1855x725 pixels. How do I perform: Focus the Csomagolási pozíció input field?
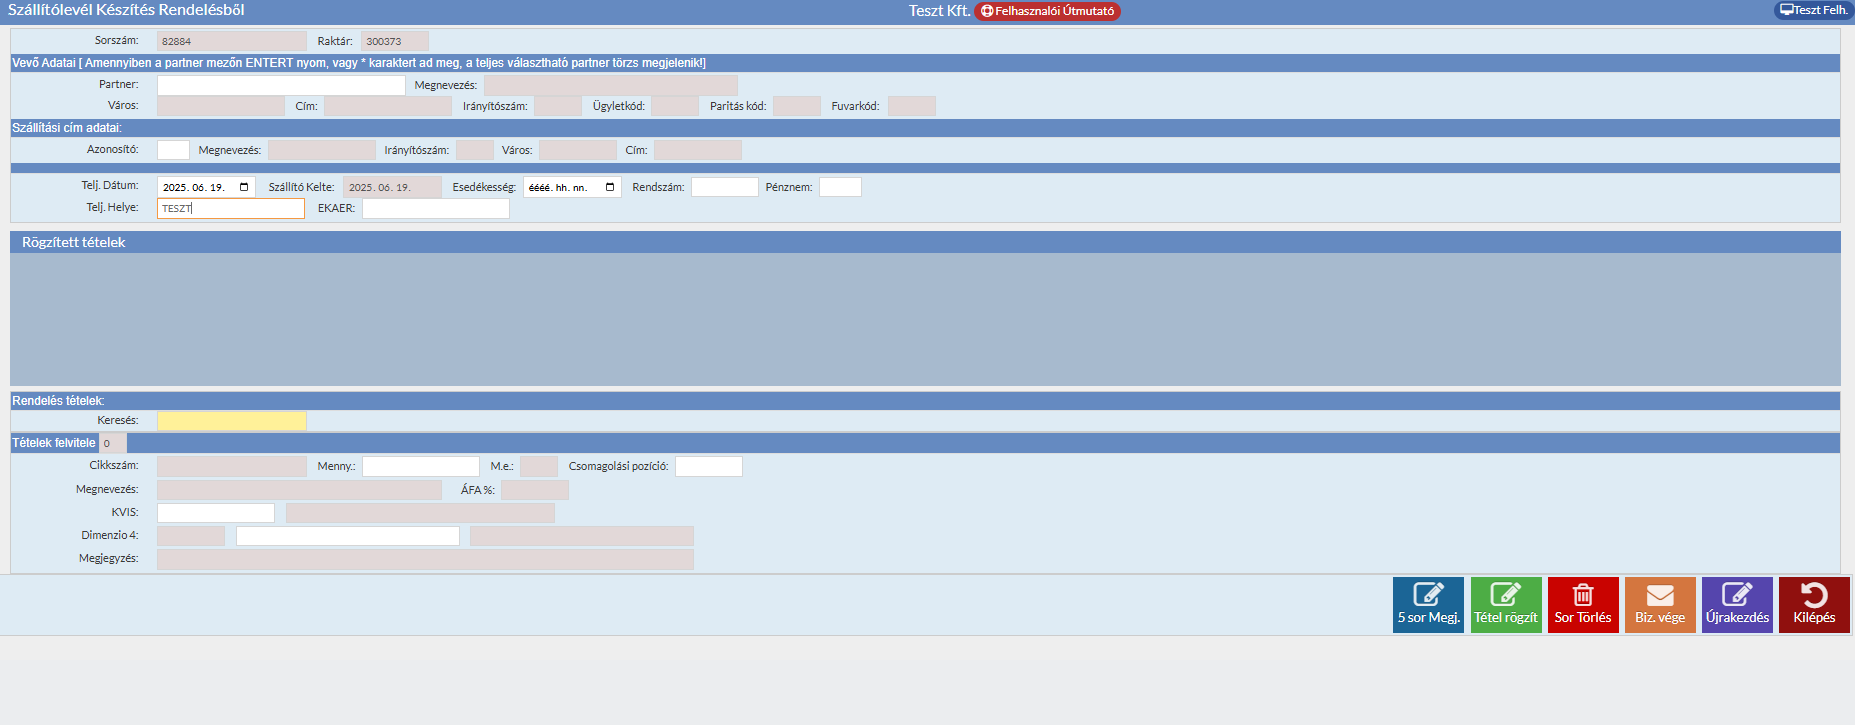pyautogui.click(x=708, y=466)
